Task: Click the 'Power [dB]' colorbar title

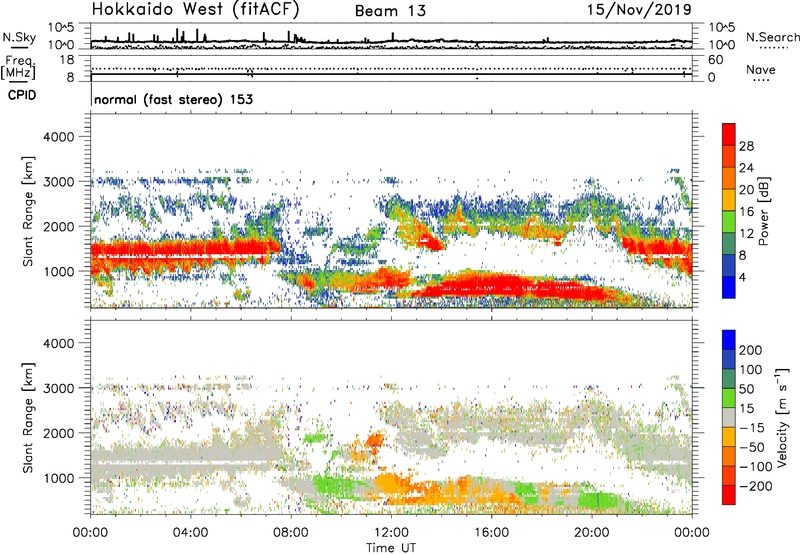Action: (x=763, y=211)
